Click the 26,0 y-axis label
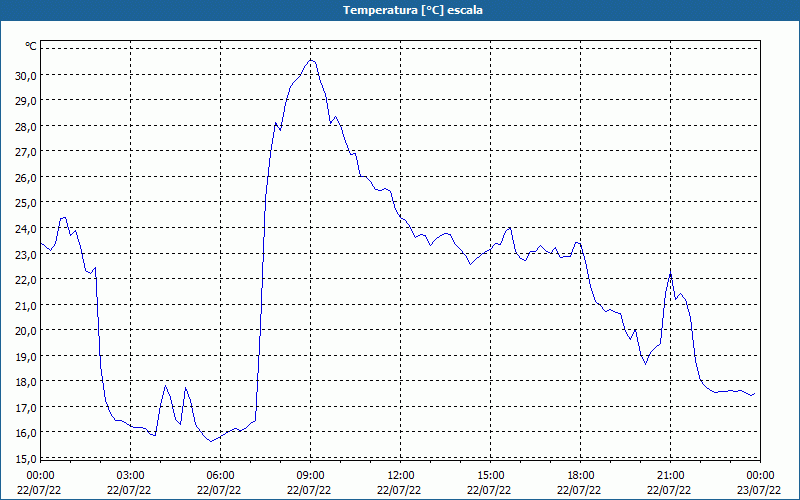Viewport: 800px width, 500px height. coord(26,178)
